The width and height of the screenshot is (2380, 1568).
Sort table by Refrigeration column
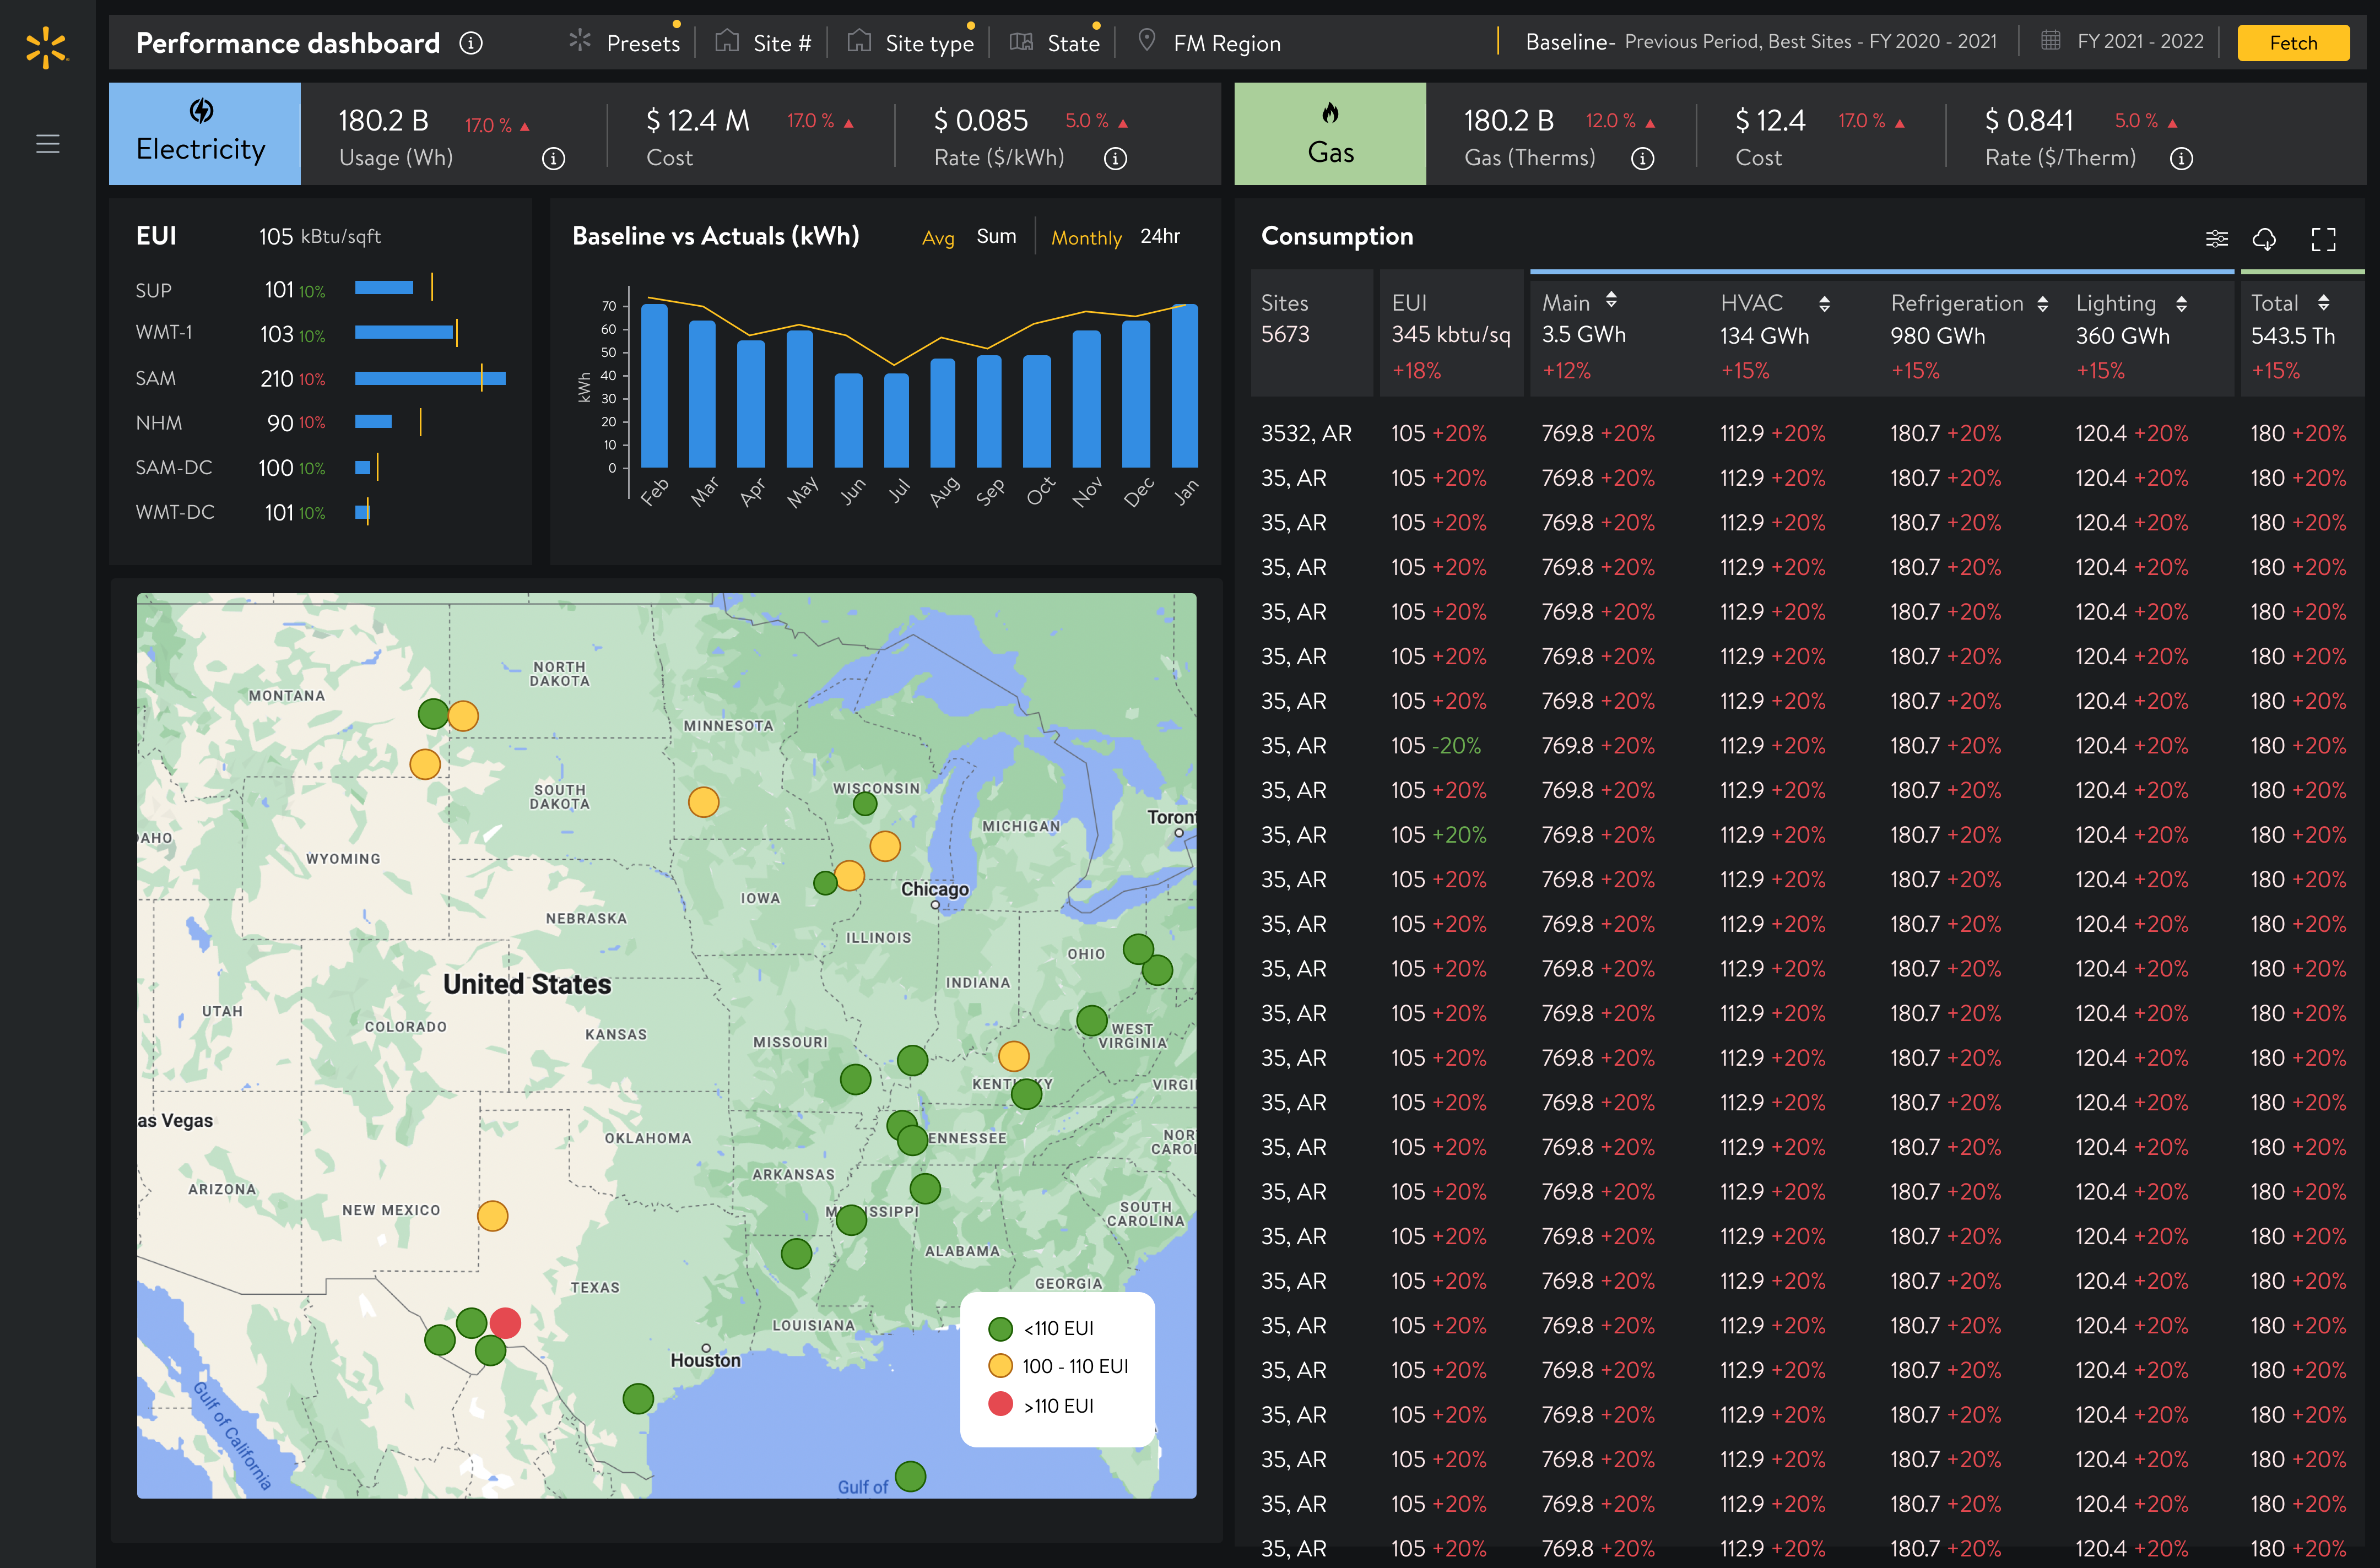(2042, 304)
